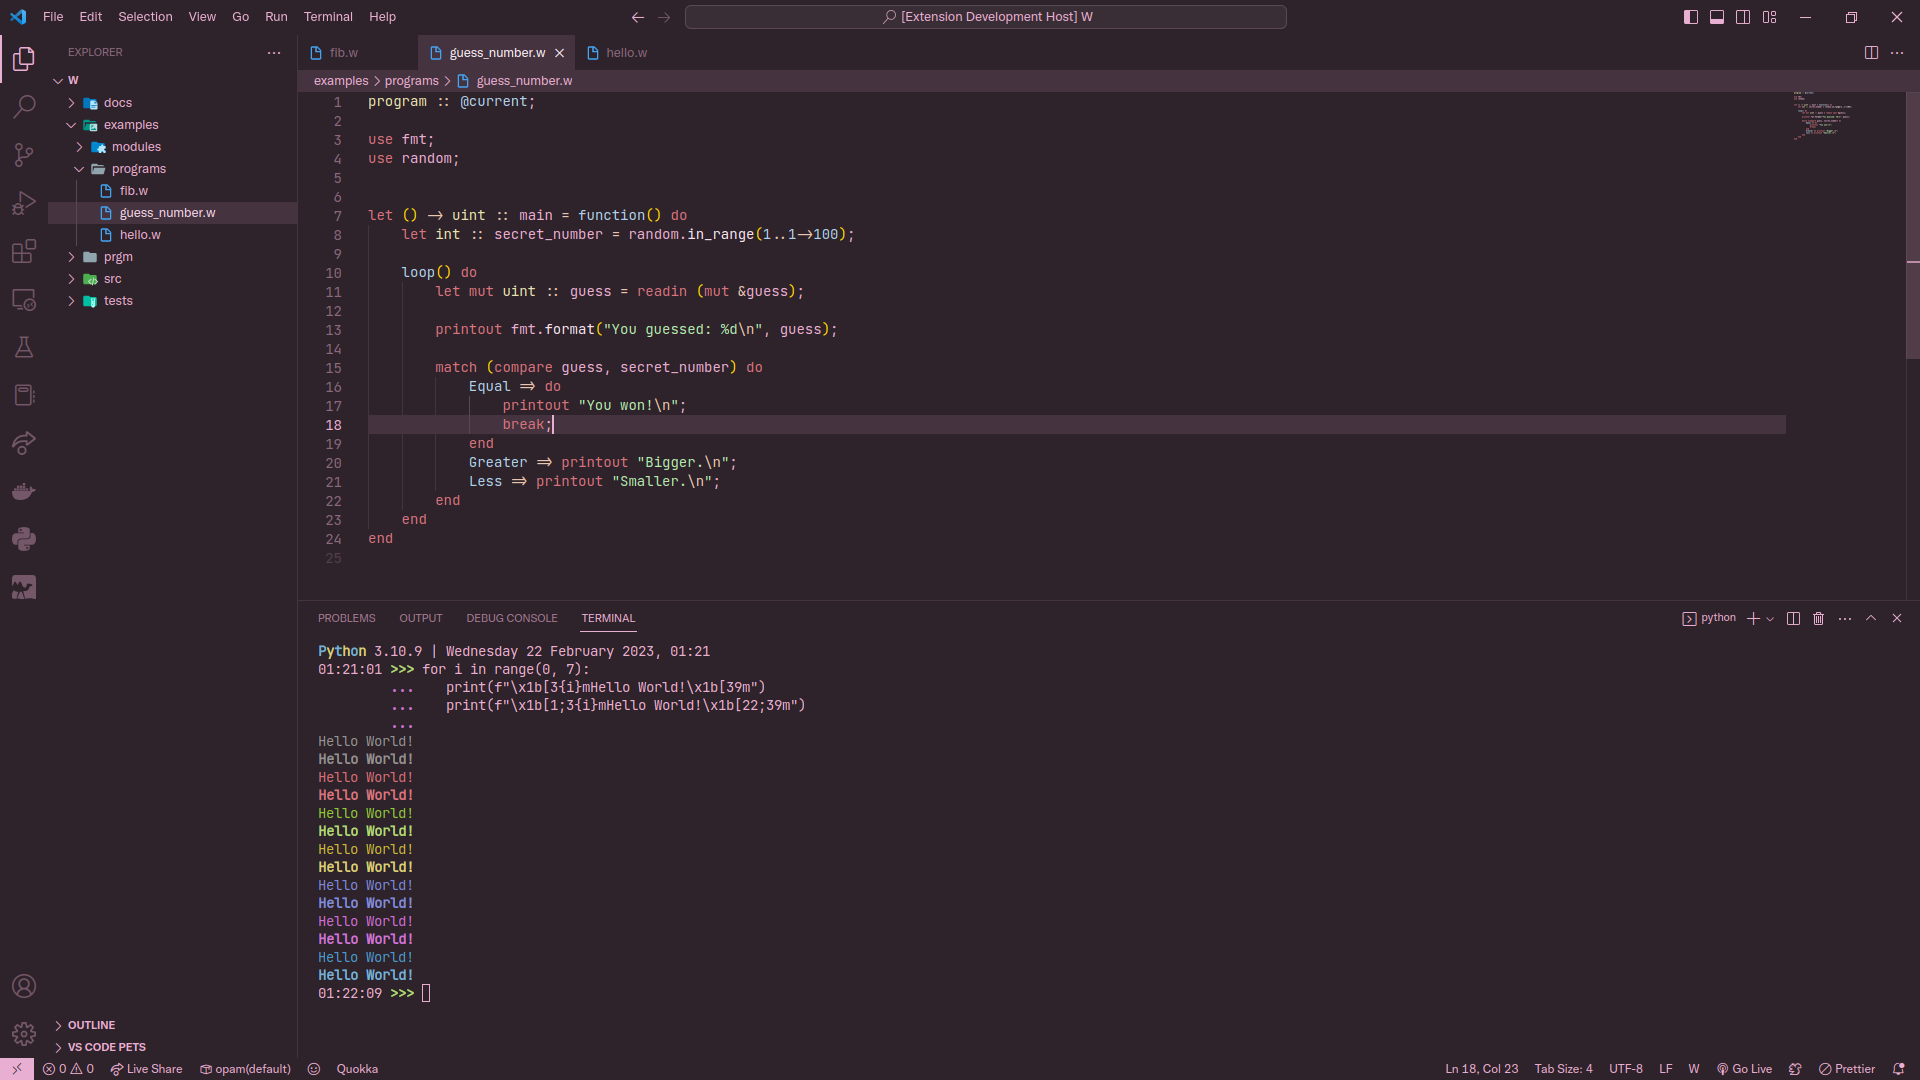Viewport: 1920px width, 1080px height.
Task: Split the editor right
Action: (1870, 53)
